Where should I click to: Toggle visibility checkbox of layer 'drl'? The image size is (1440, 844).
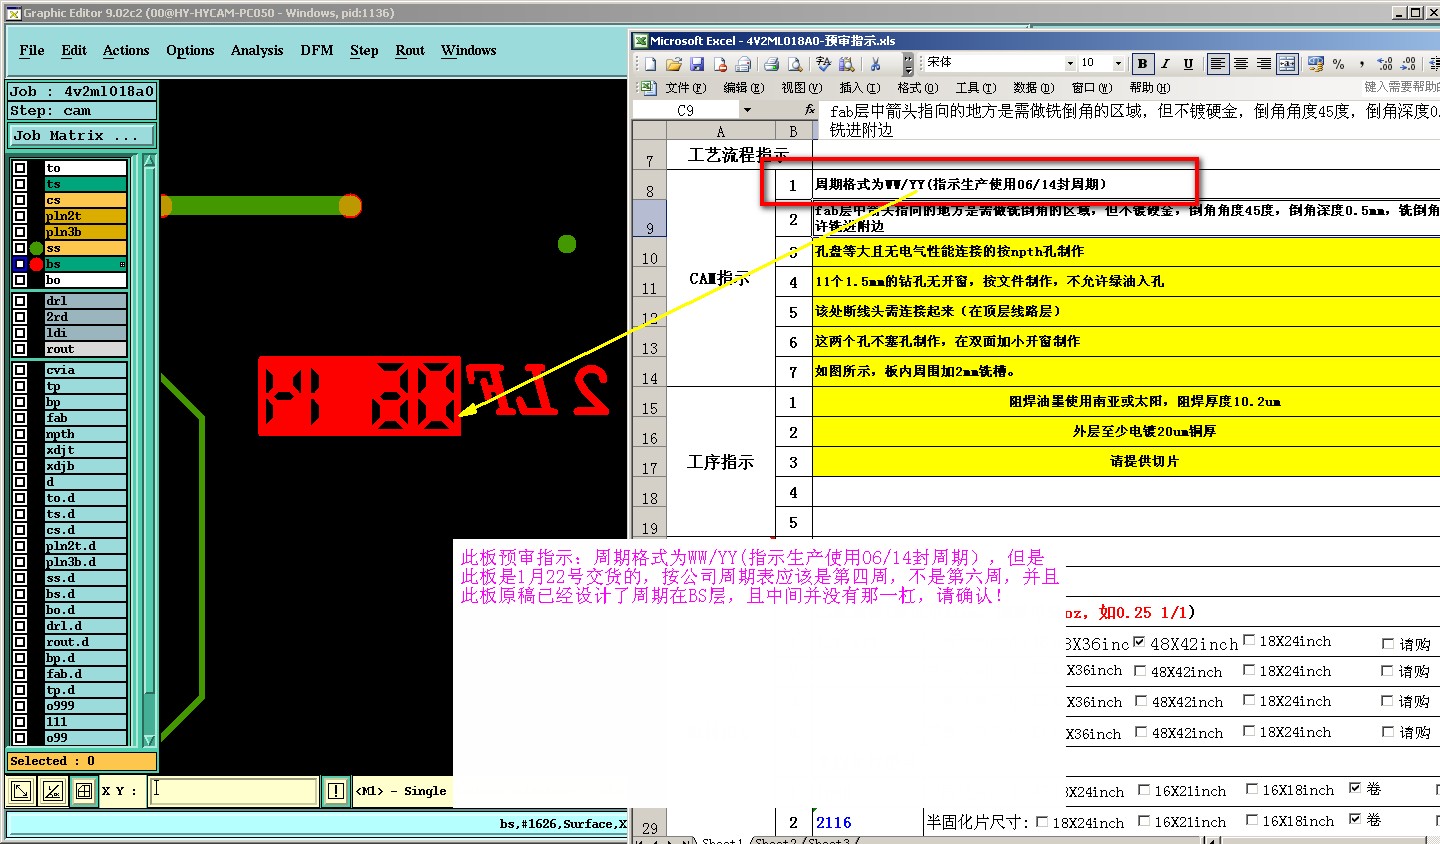point(20,301)
